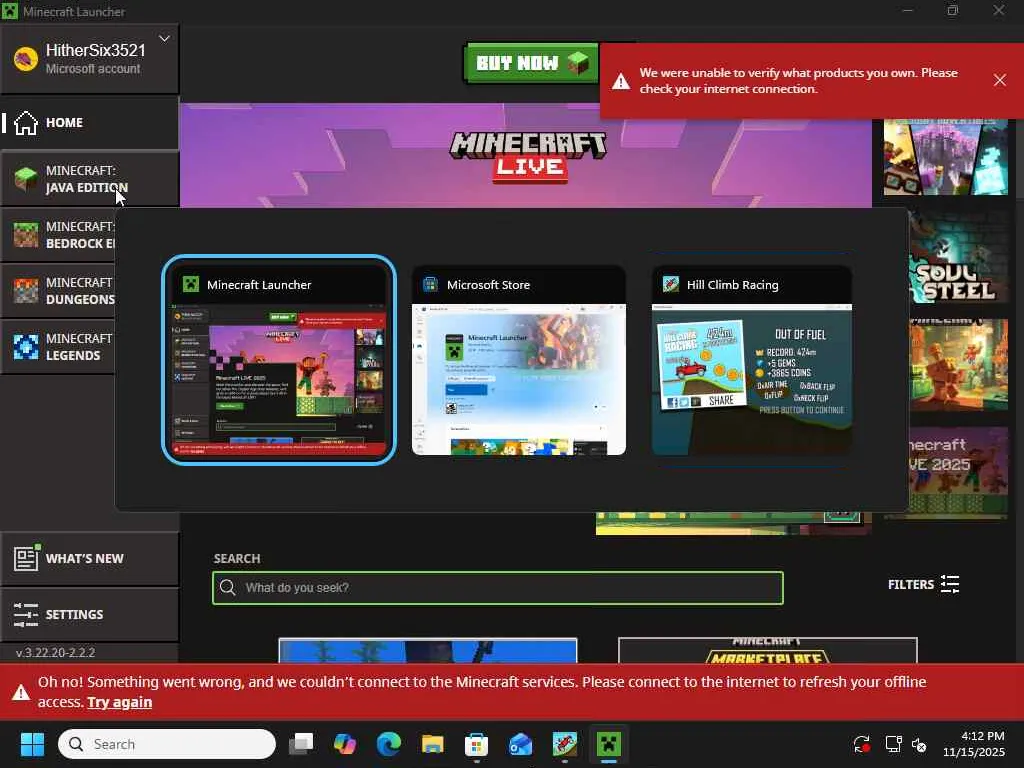Image resolution: width=1024 pixels, height=768 pixels.
Task: Open the Windows Start menu
Action: pos(32,744)
